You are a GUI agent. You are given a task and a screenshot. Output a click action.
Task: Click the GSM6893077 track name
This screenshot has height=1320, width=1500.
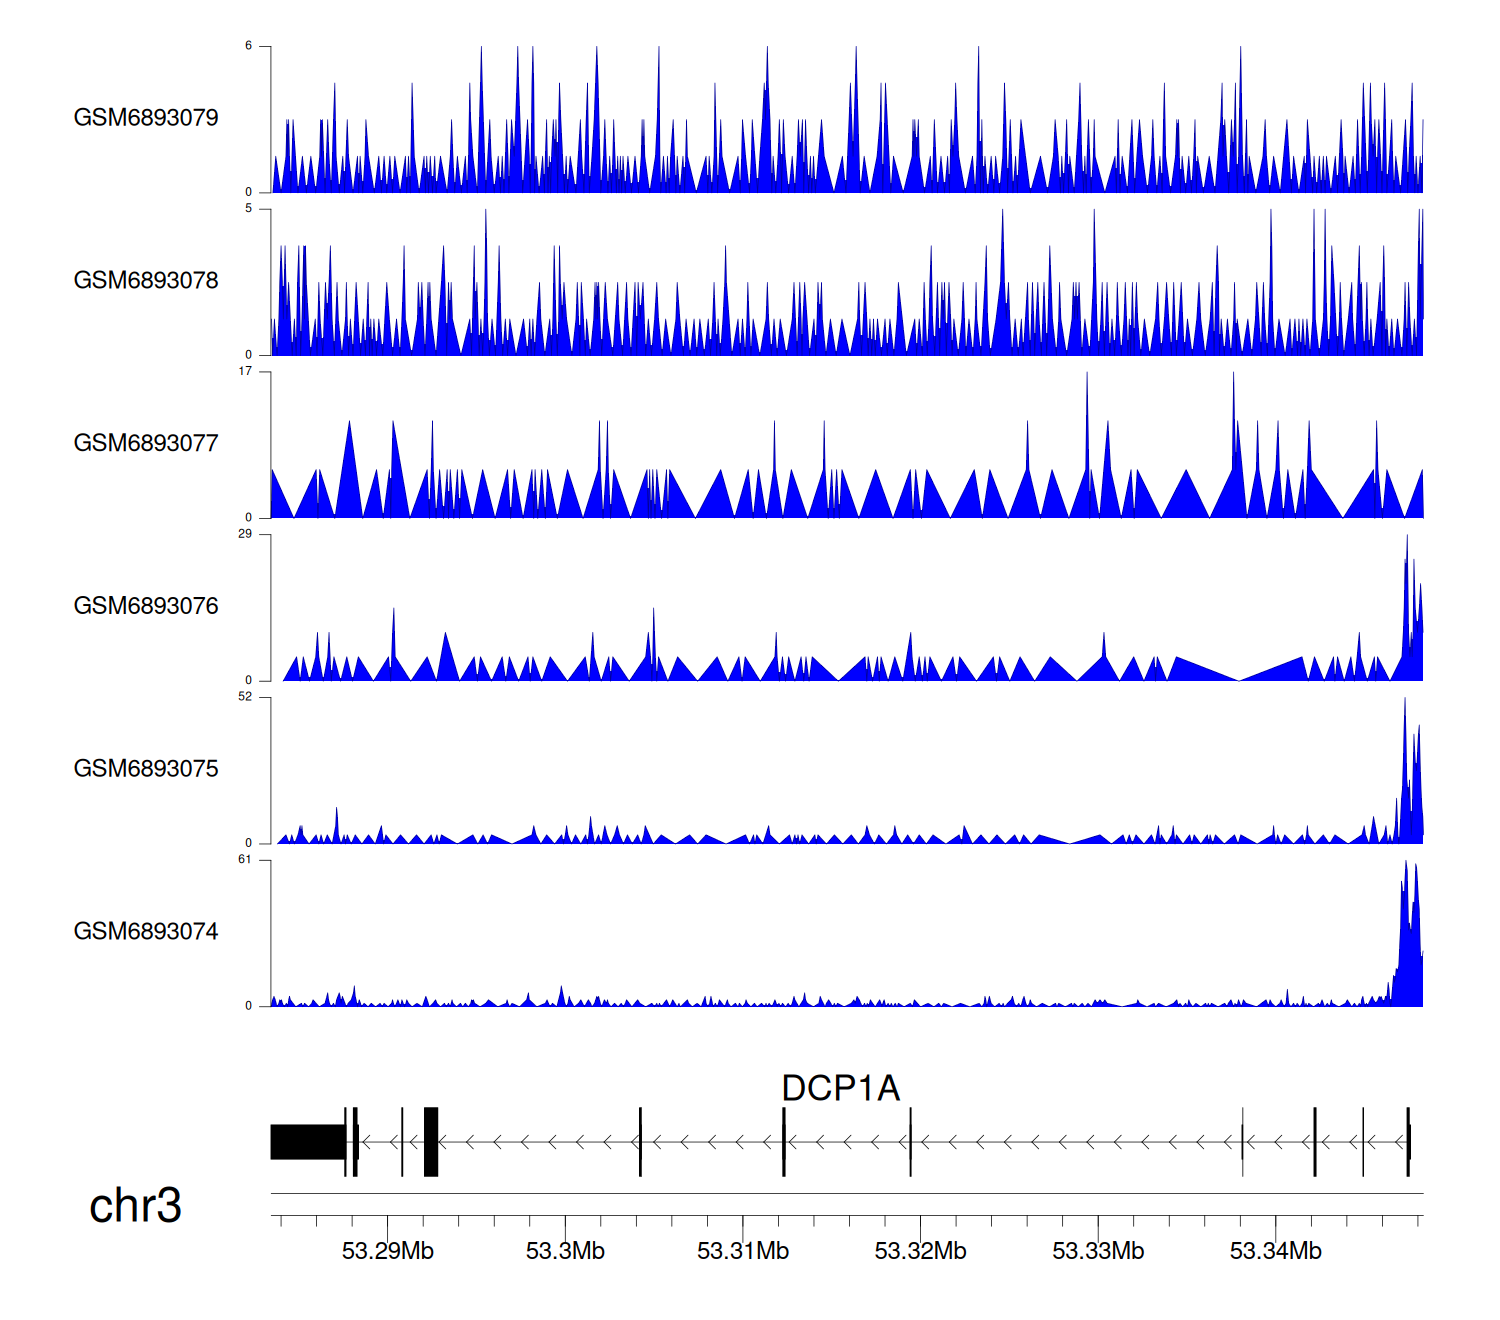pyautogui.click(x=146, y=444)
